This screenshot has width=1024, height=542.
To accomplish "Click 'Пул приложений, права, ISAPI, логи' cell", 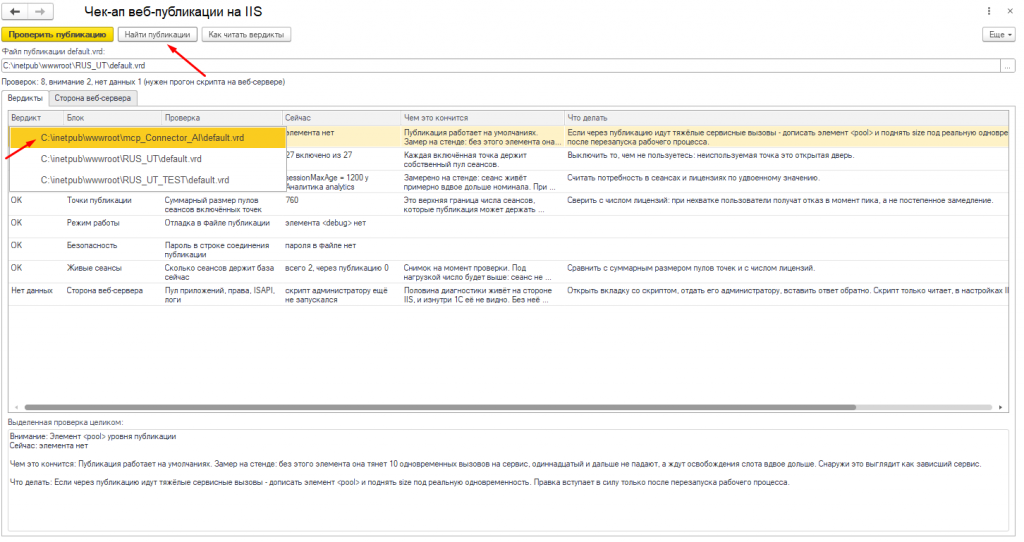I will 222,295.
